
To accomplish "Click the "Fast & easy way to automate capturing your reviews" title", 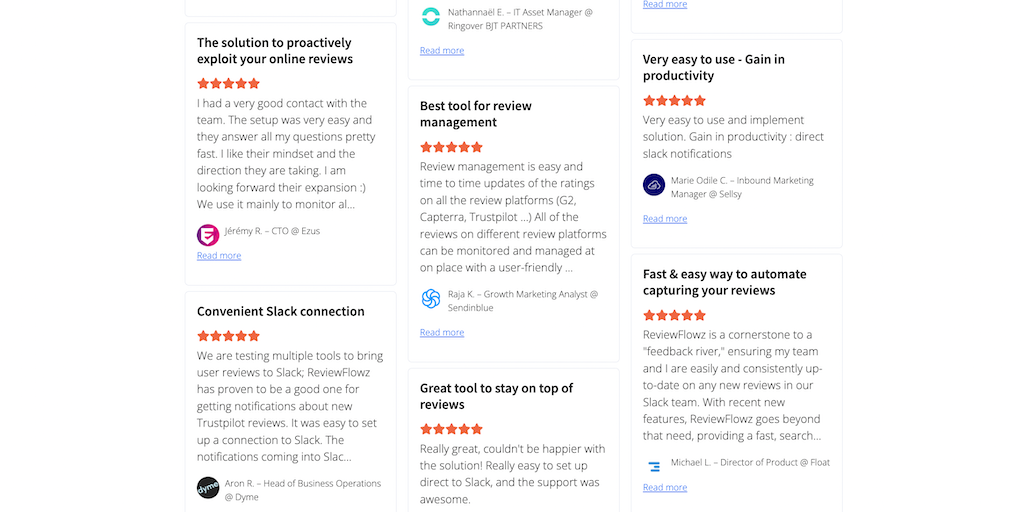I will pyautogui.click(x=724, y=282).
